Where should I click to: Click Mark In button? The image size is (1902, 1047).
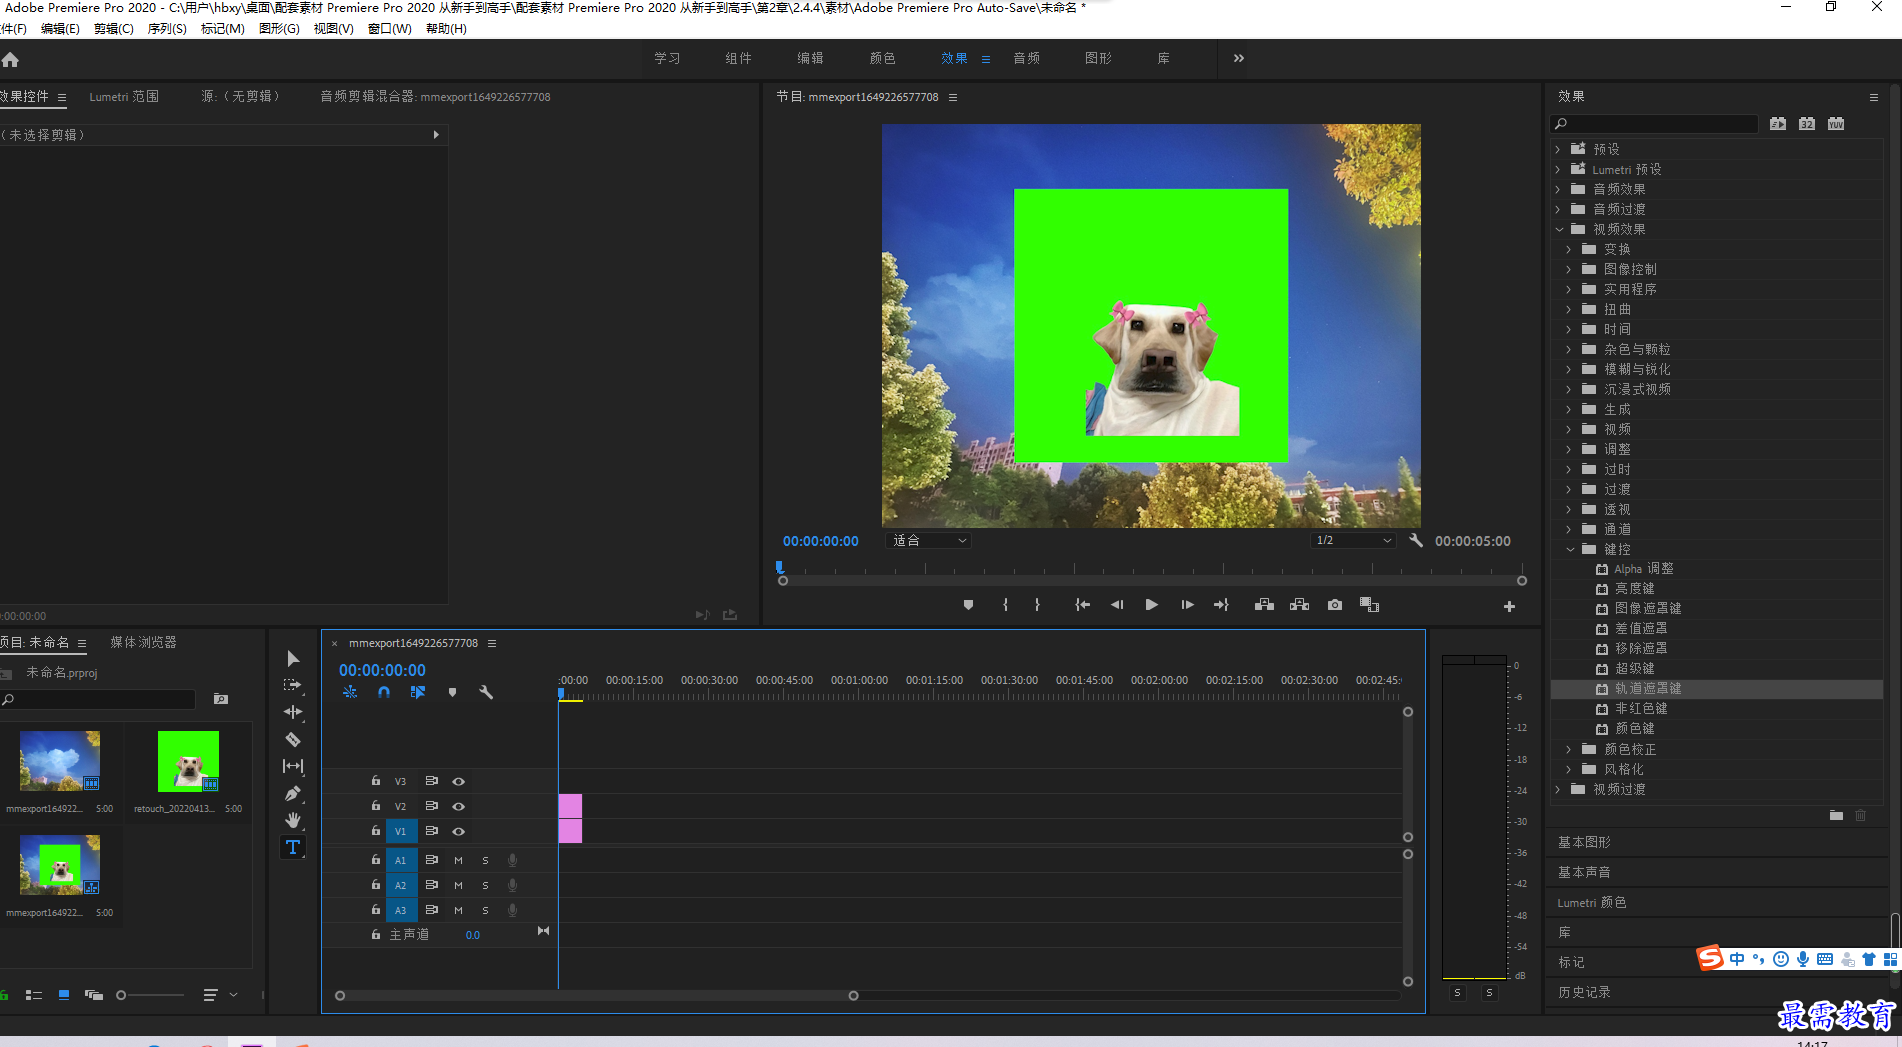[1005, 605]
